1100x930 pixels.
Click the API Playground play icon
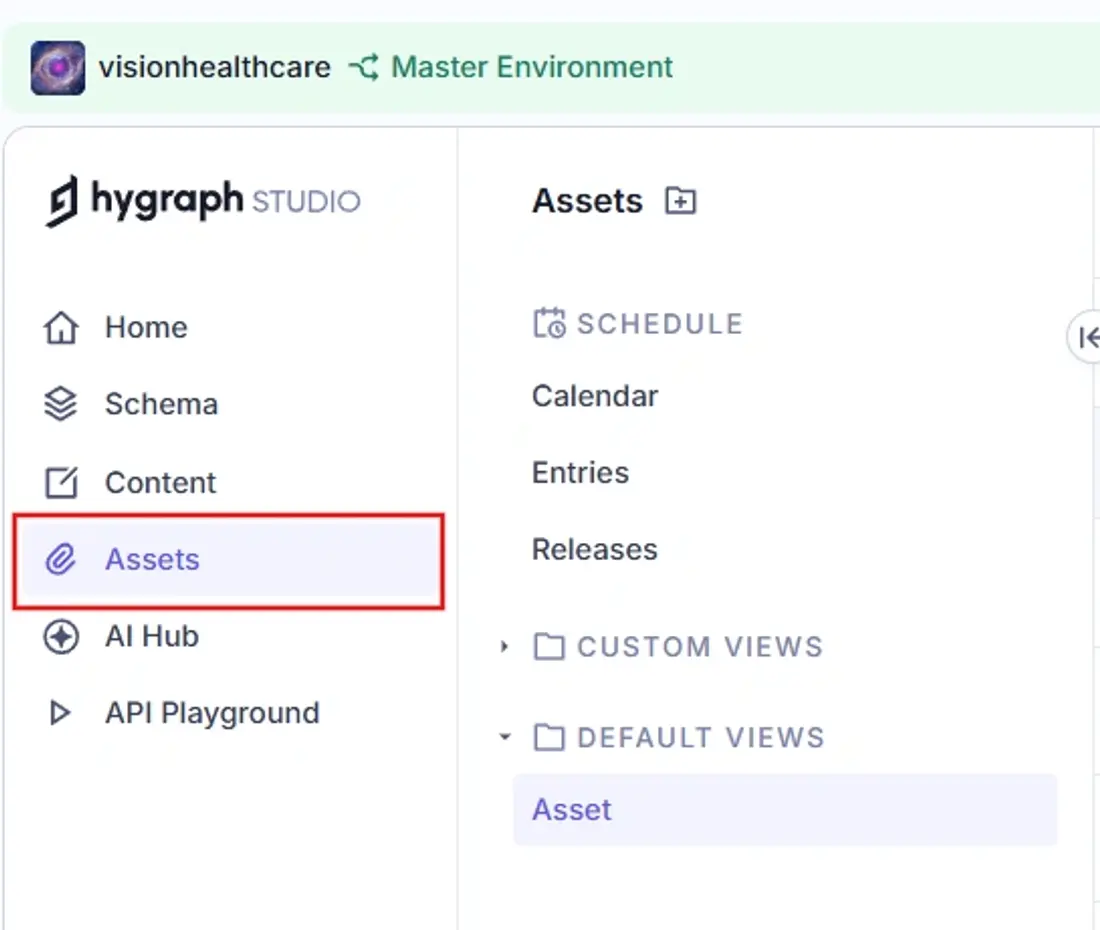[60, 713]
